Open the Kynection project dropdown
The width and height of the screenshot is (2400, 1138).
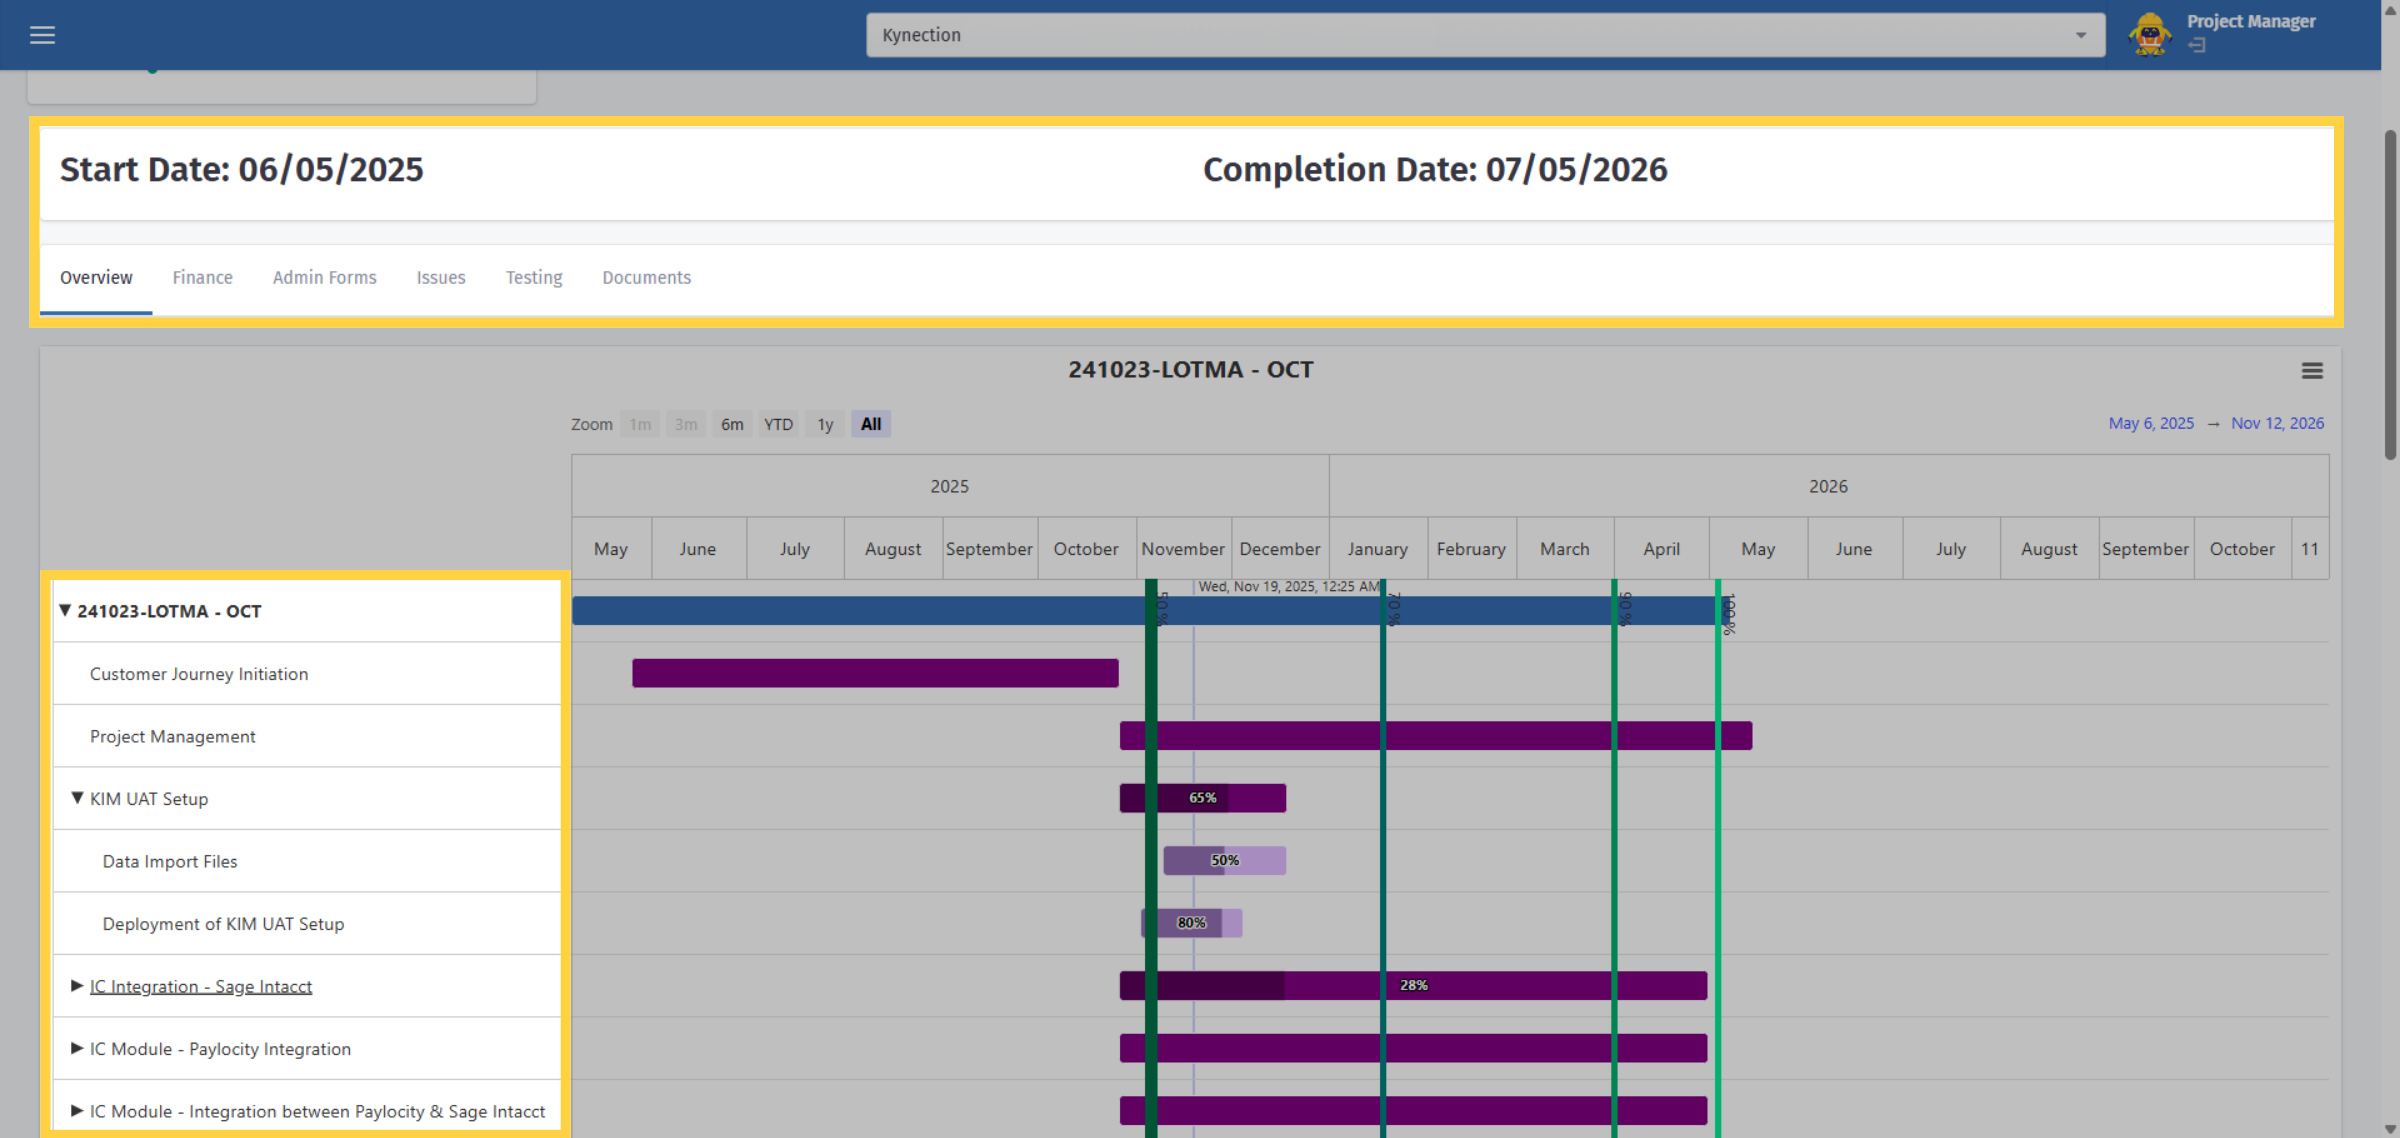(x=1485, y=35)
